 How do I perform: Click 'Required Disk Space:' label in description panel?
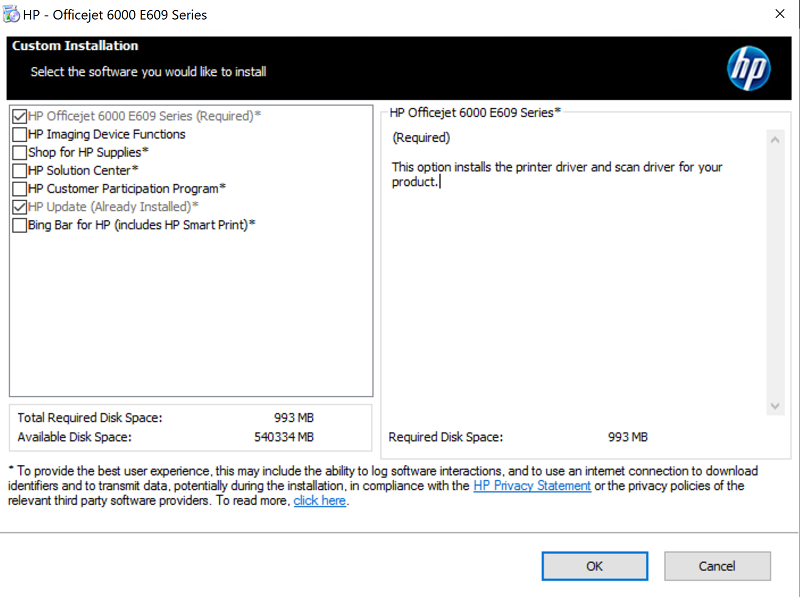click(446, 437)
